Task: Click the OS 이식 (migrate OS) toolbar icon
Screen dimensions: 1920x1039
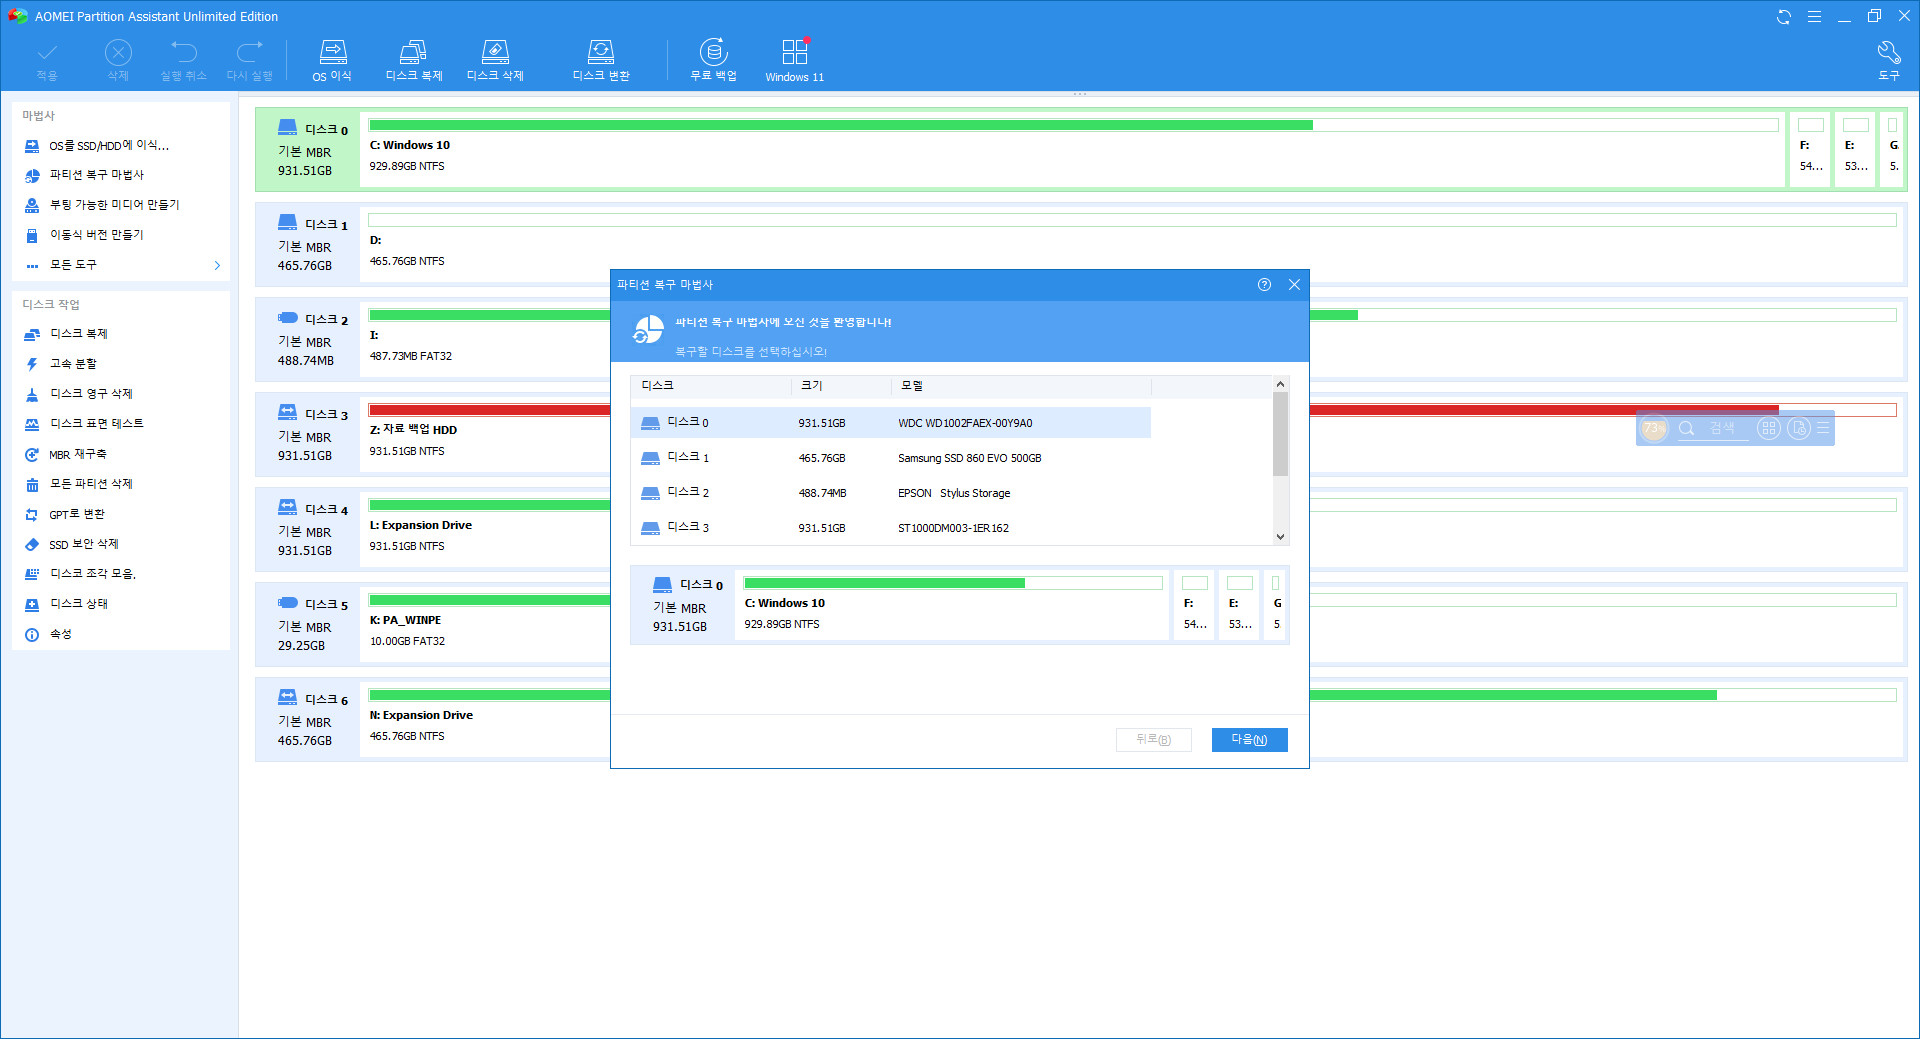Action: (332, 61)
